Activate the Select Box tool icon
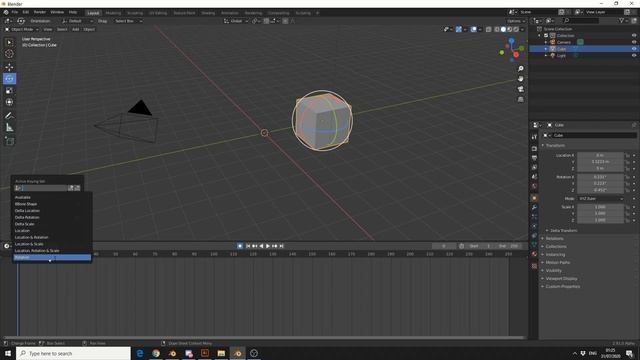The height and width of the screenshot is (360, 640). [9, 42]
